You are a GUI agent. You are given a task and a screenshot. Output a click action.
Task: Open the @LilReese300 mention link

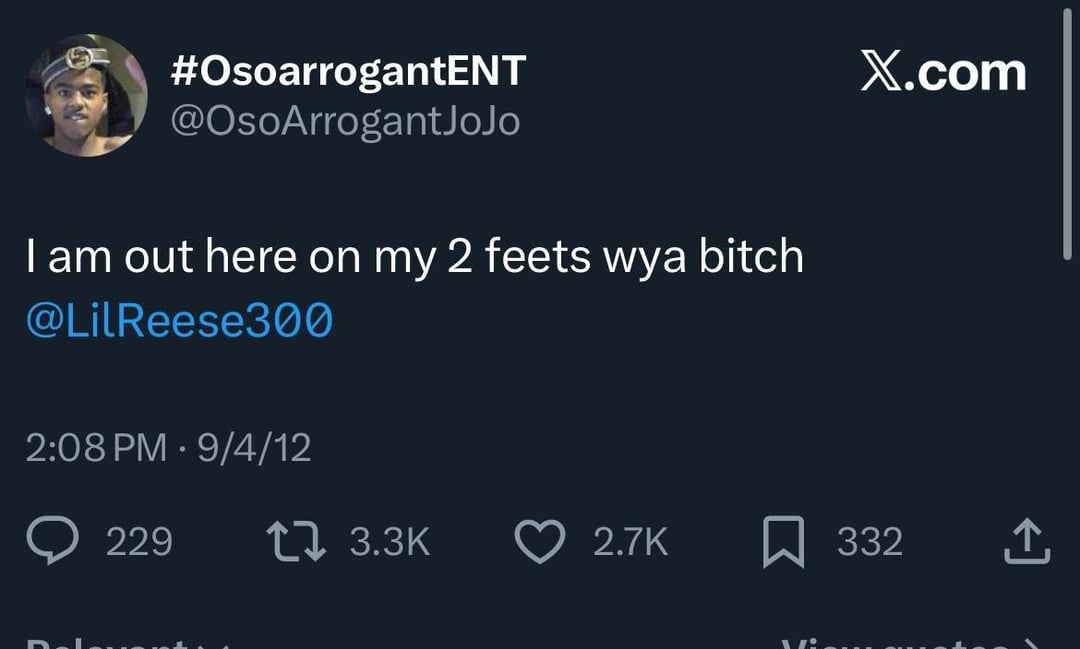click(x=180, y=320)
